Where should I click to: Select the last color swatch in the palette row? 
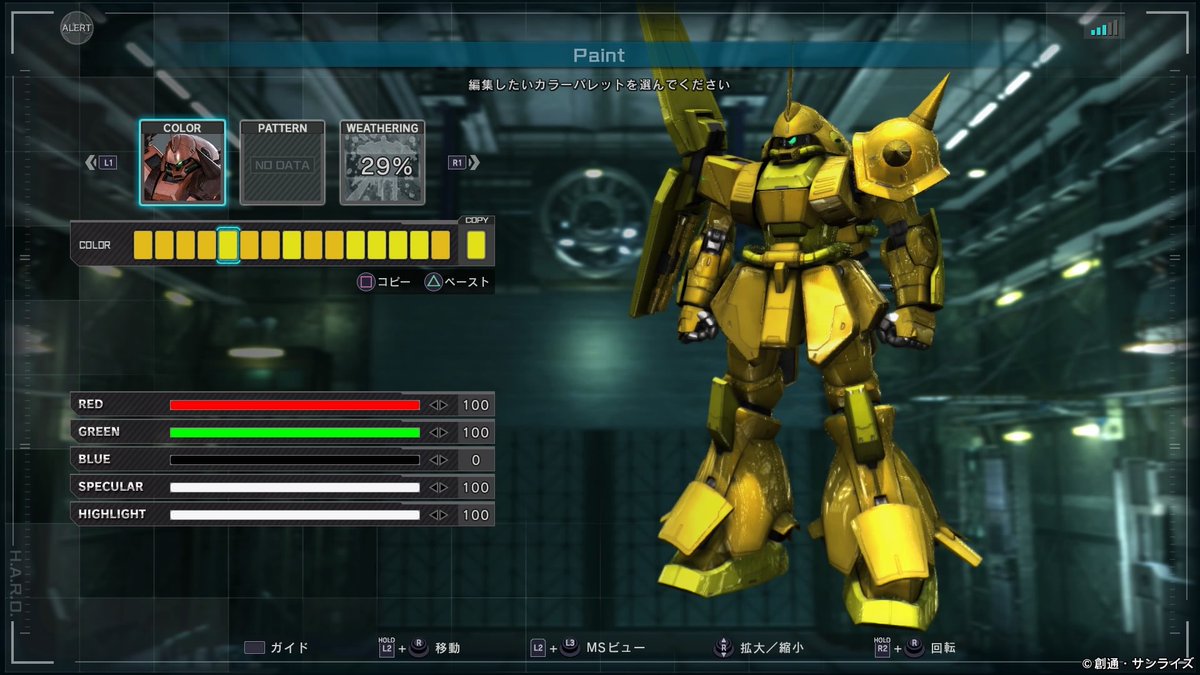pyautogui.click(x=440, y=245)
